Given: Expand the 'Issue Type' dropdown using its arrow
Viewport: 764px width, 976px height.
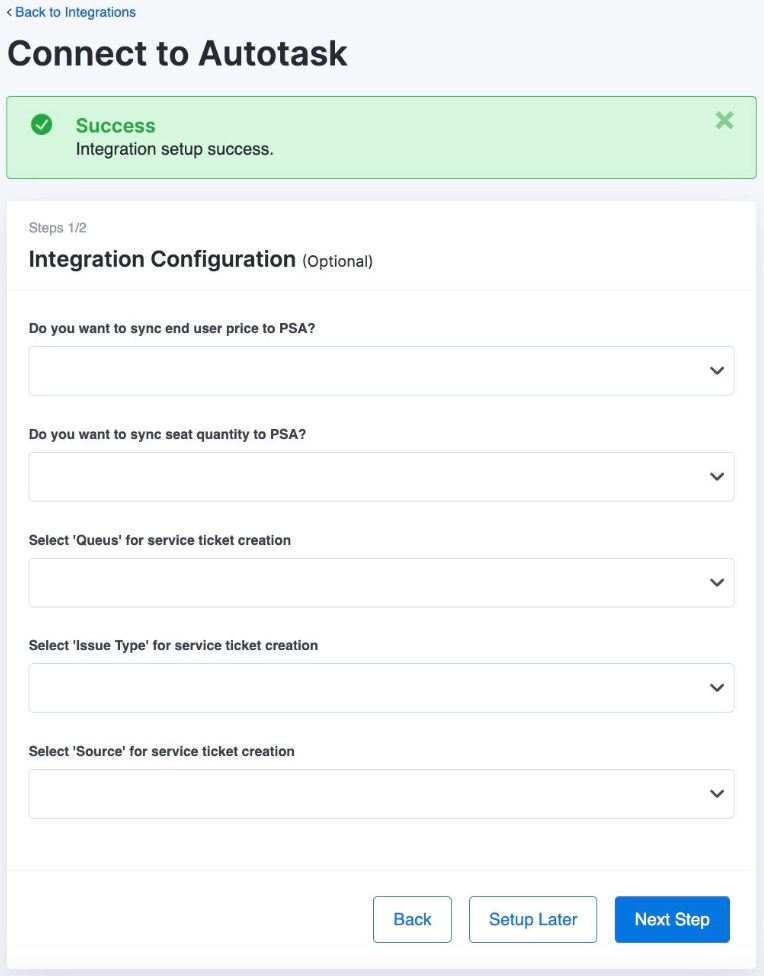Looking at the screenshot, I should (716, 688).
